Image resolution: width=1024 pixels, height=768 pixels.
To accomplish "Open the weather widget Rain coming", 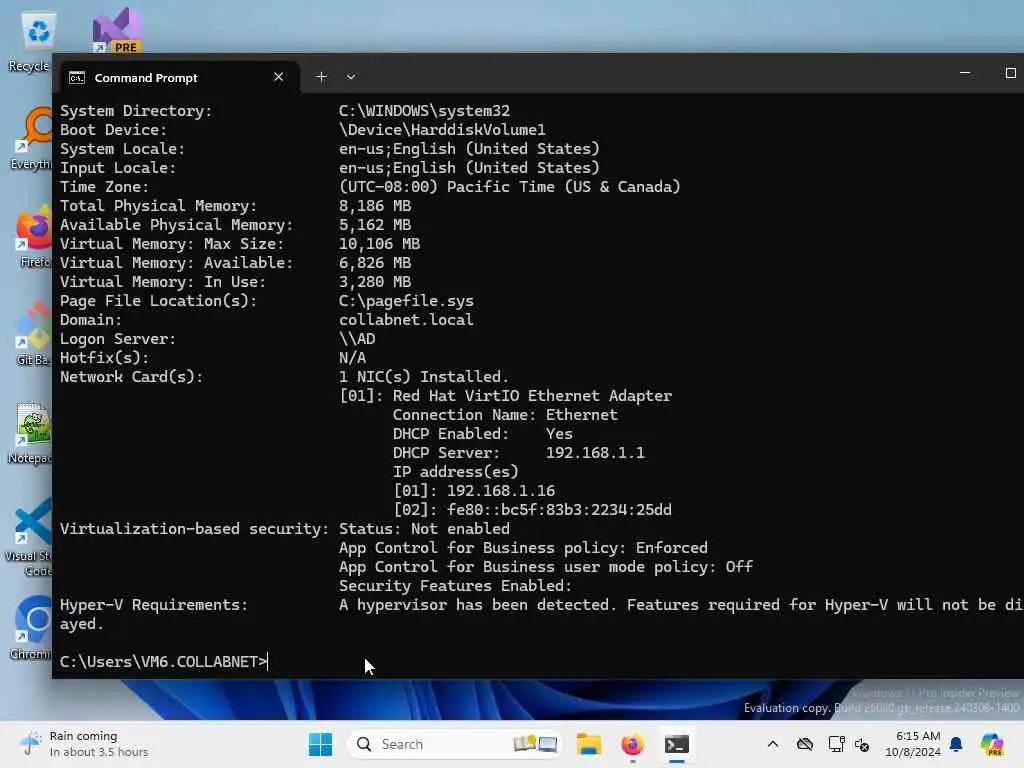I will click(x=85, y=744).
